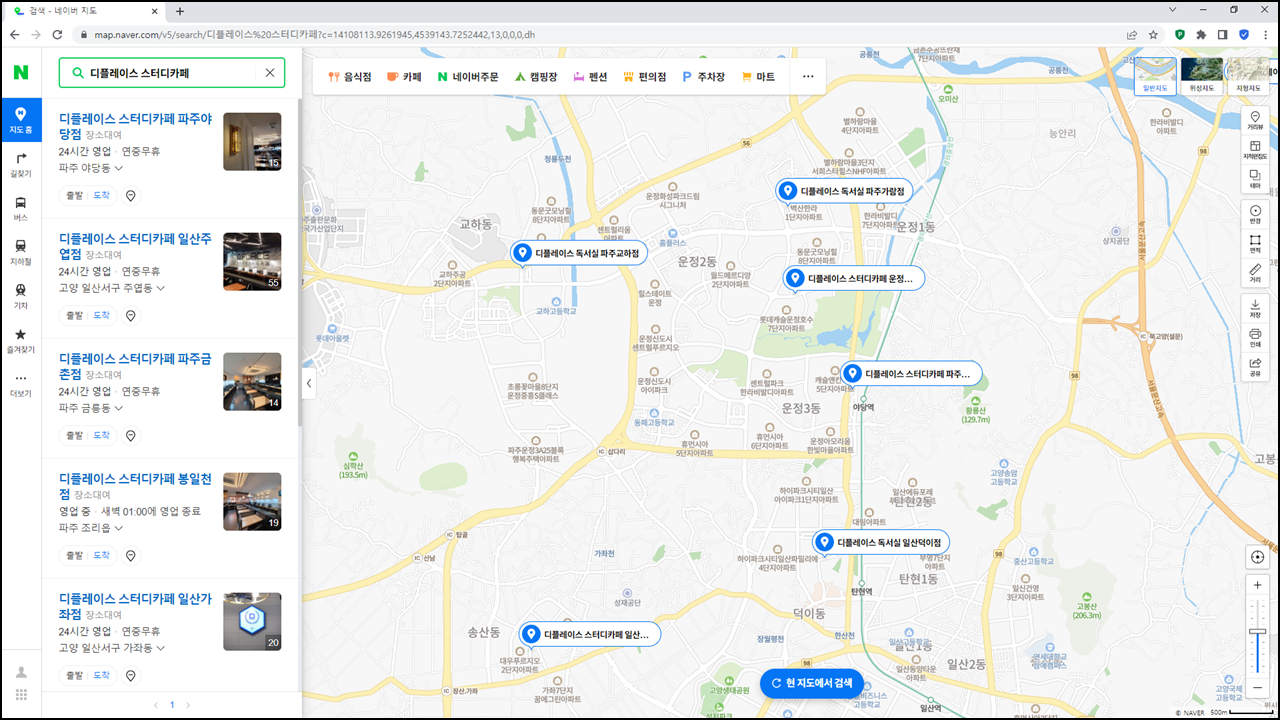
Task: Open 디플레이스 스터디카페 일산주엽점 result
Action: [x=135, y=246]
